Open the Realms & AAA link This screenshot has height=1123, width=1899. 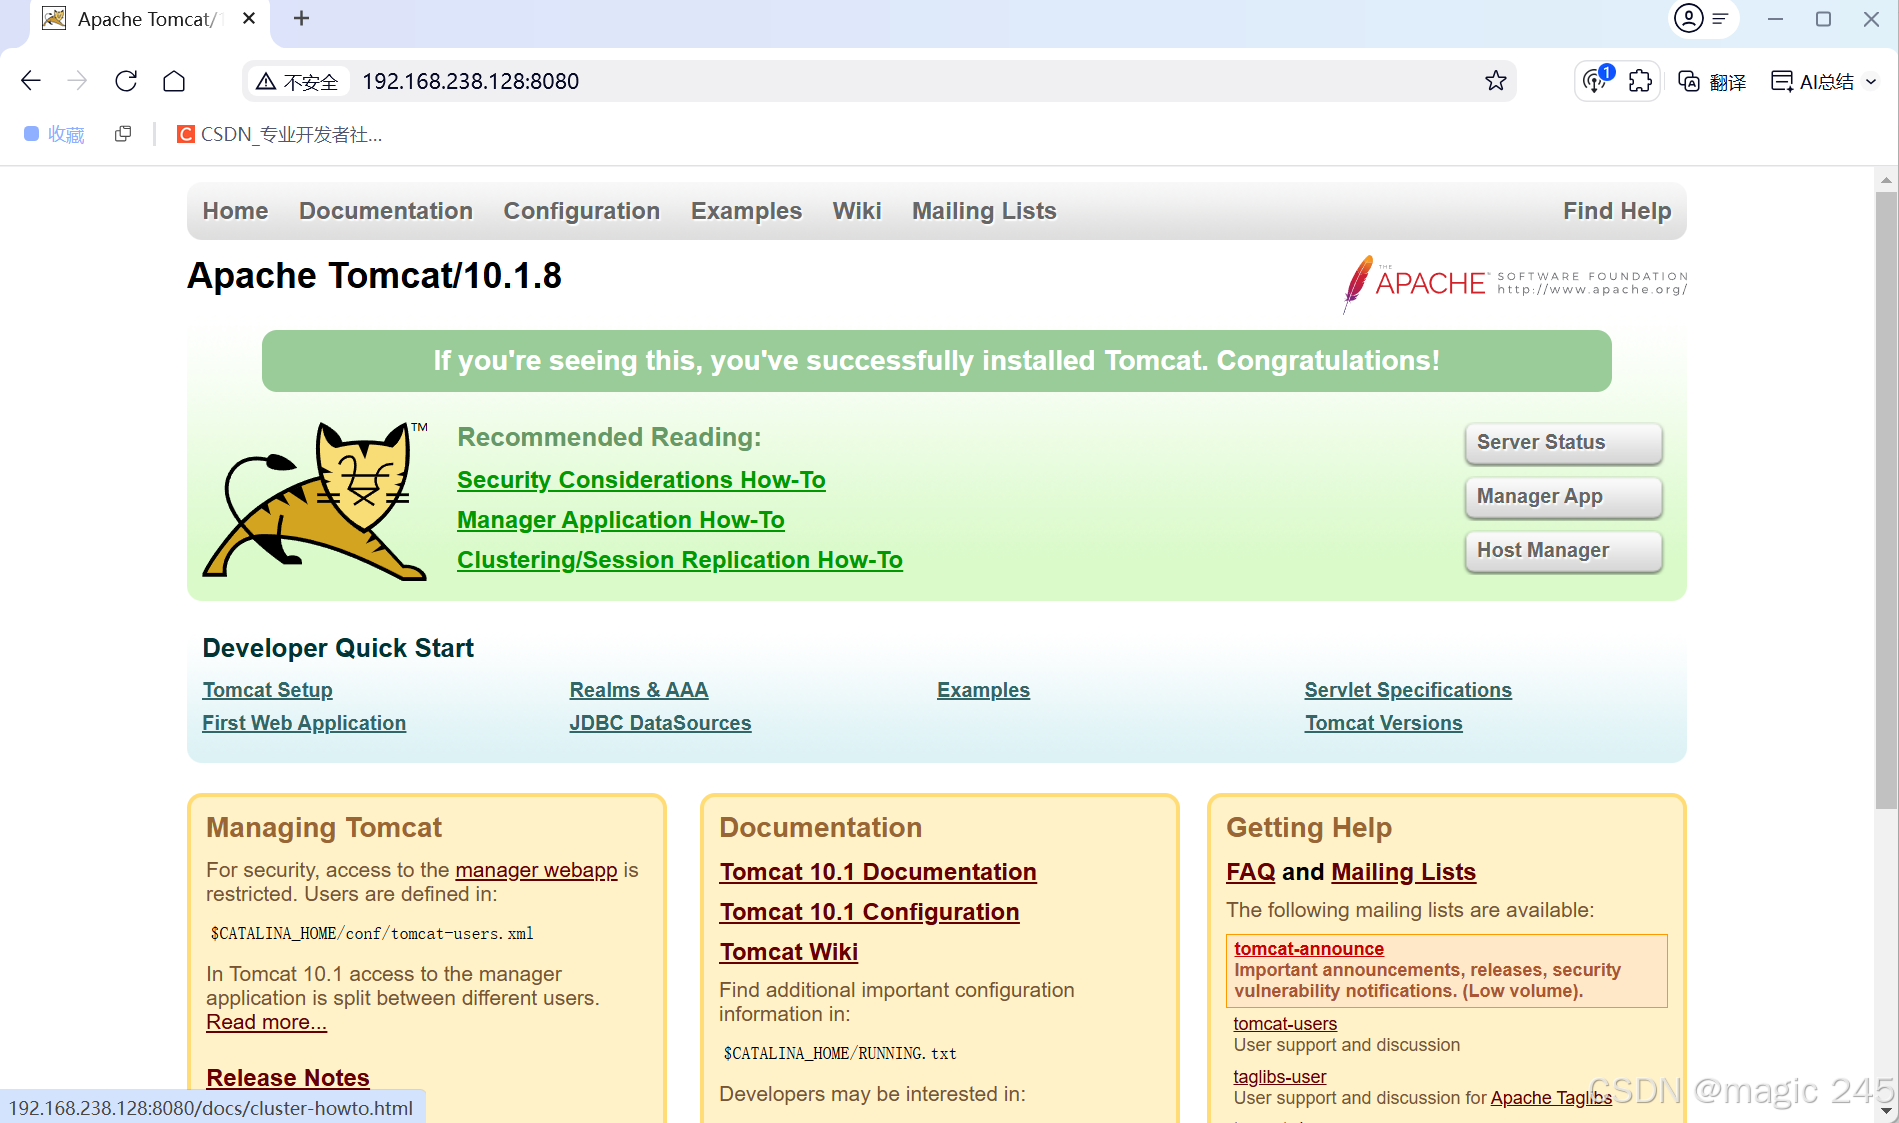(x=639, y=690)
